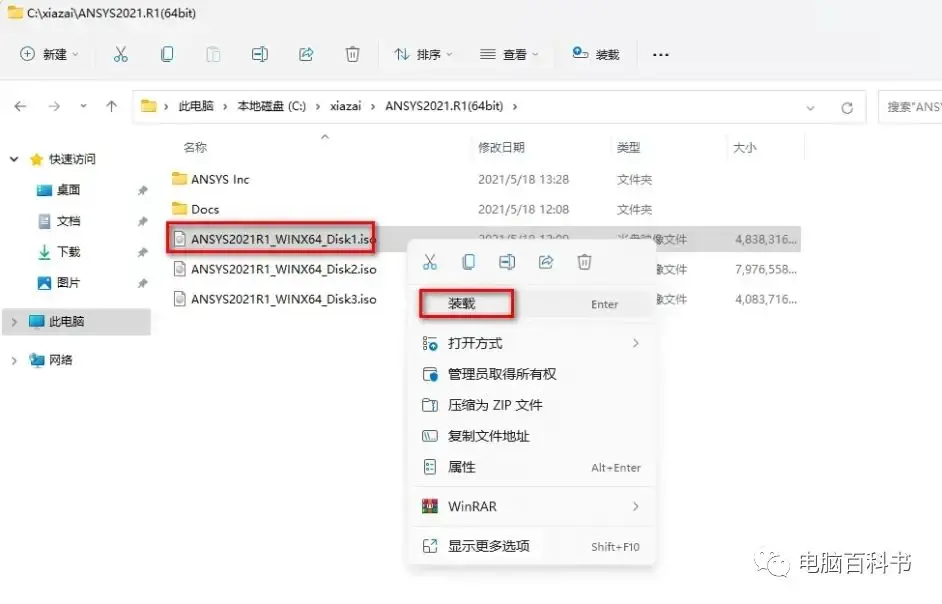Open the 新建 new item dropdown

click(49, 55)
